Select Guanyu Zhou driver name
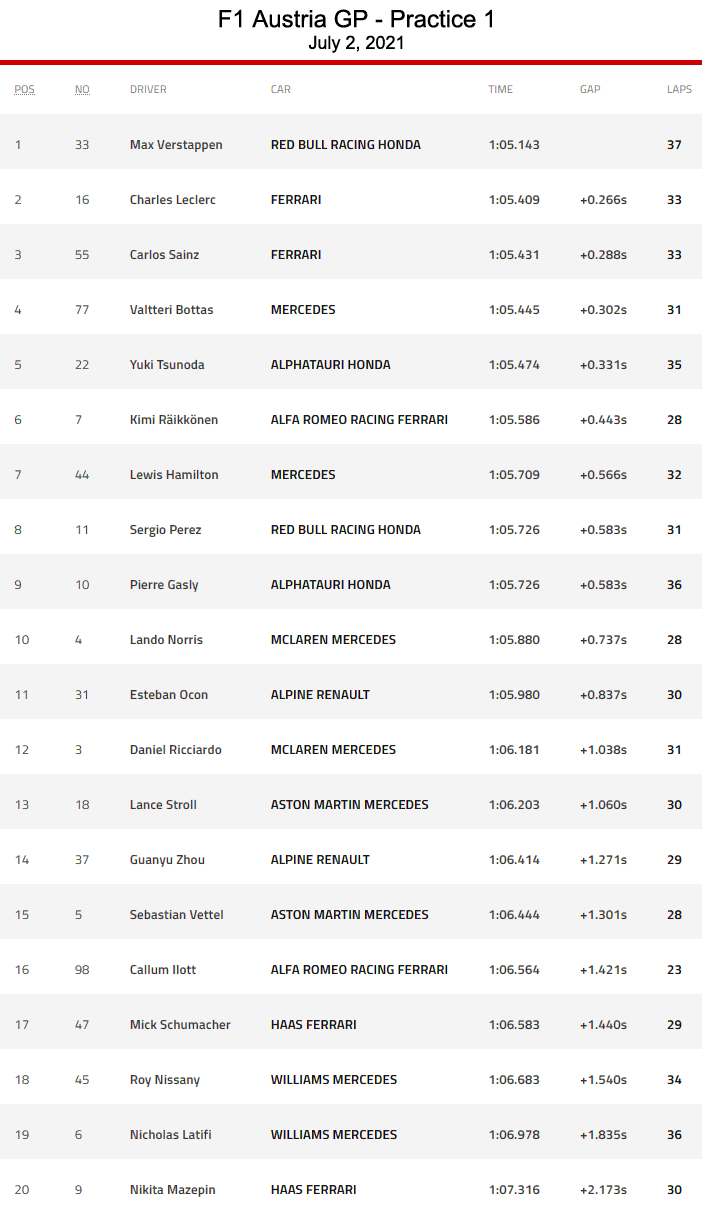This screenshot has width=702, height=1207. (167, 860)
